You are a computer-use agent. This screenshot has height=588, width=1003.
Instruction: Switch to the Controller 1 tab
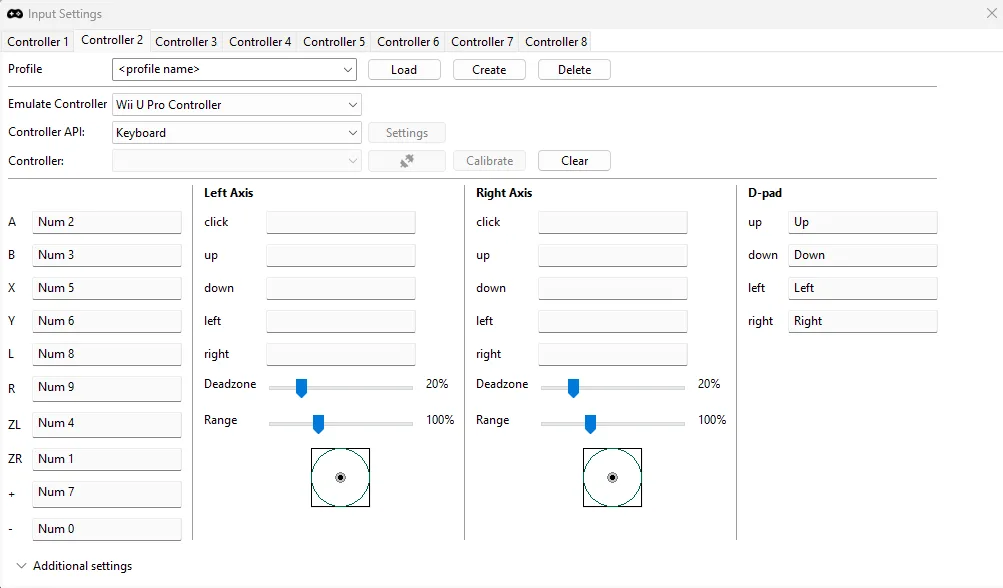(38, 42)
